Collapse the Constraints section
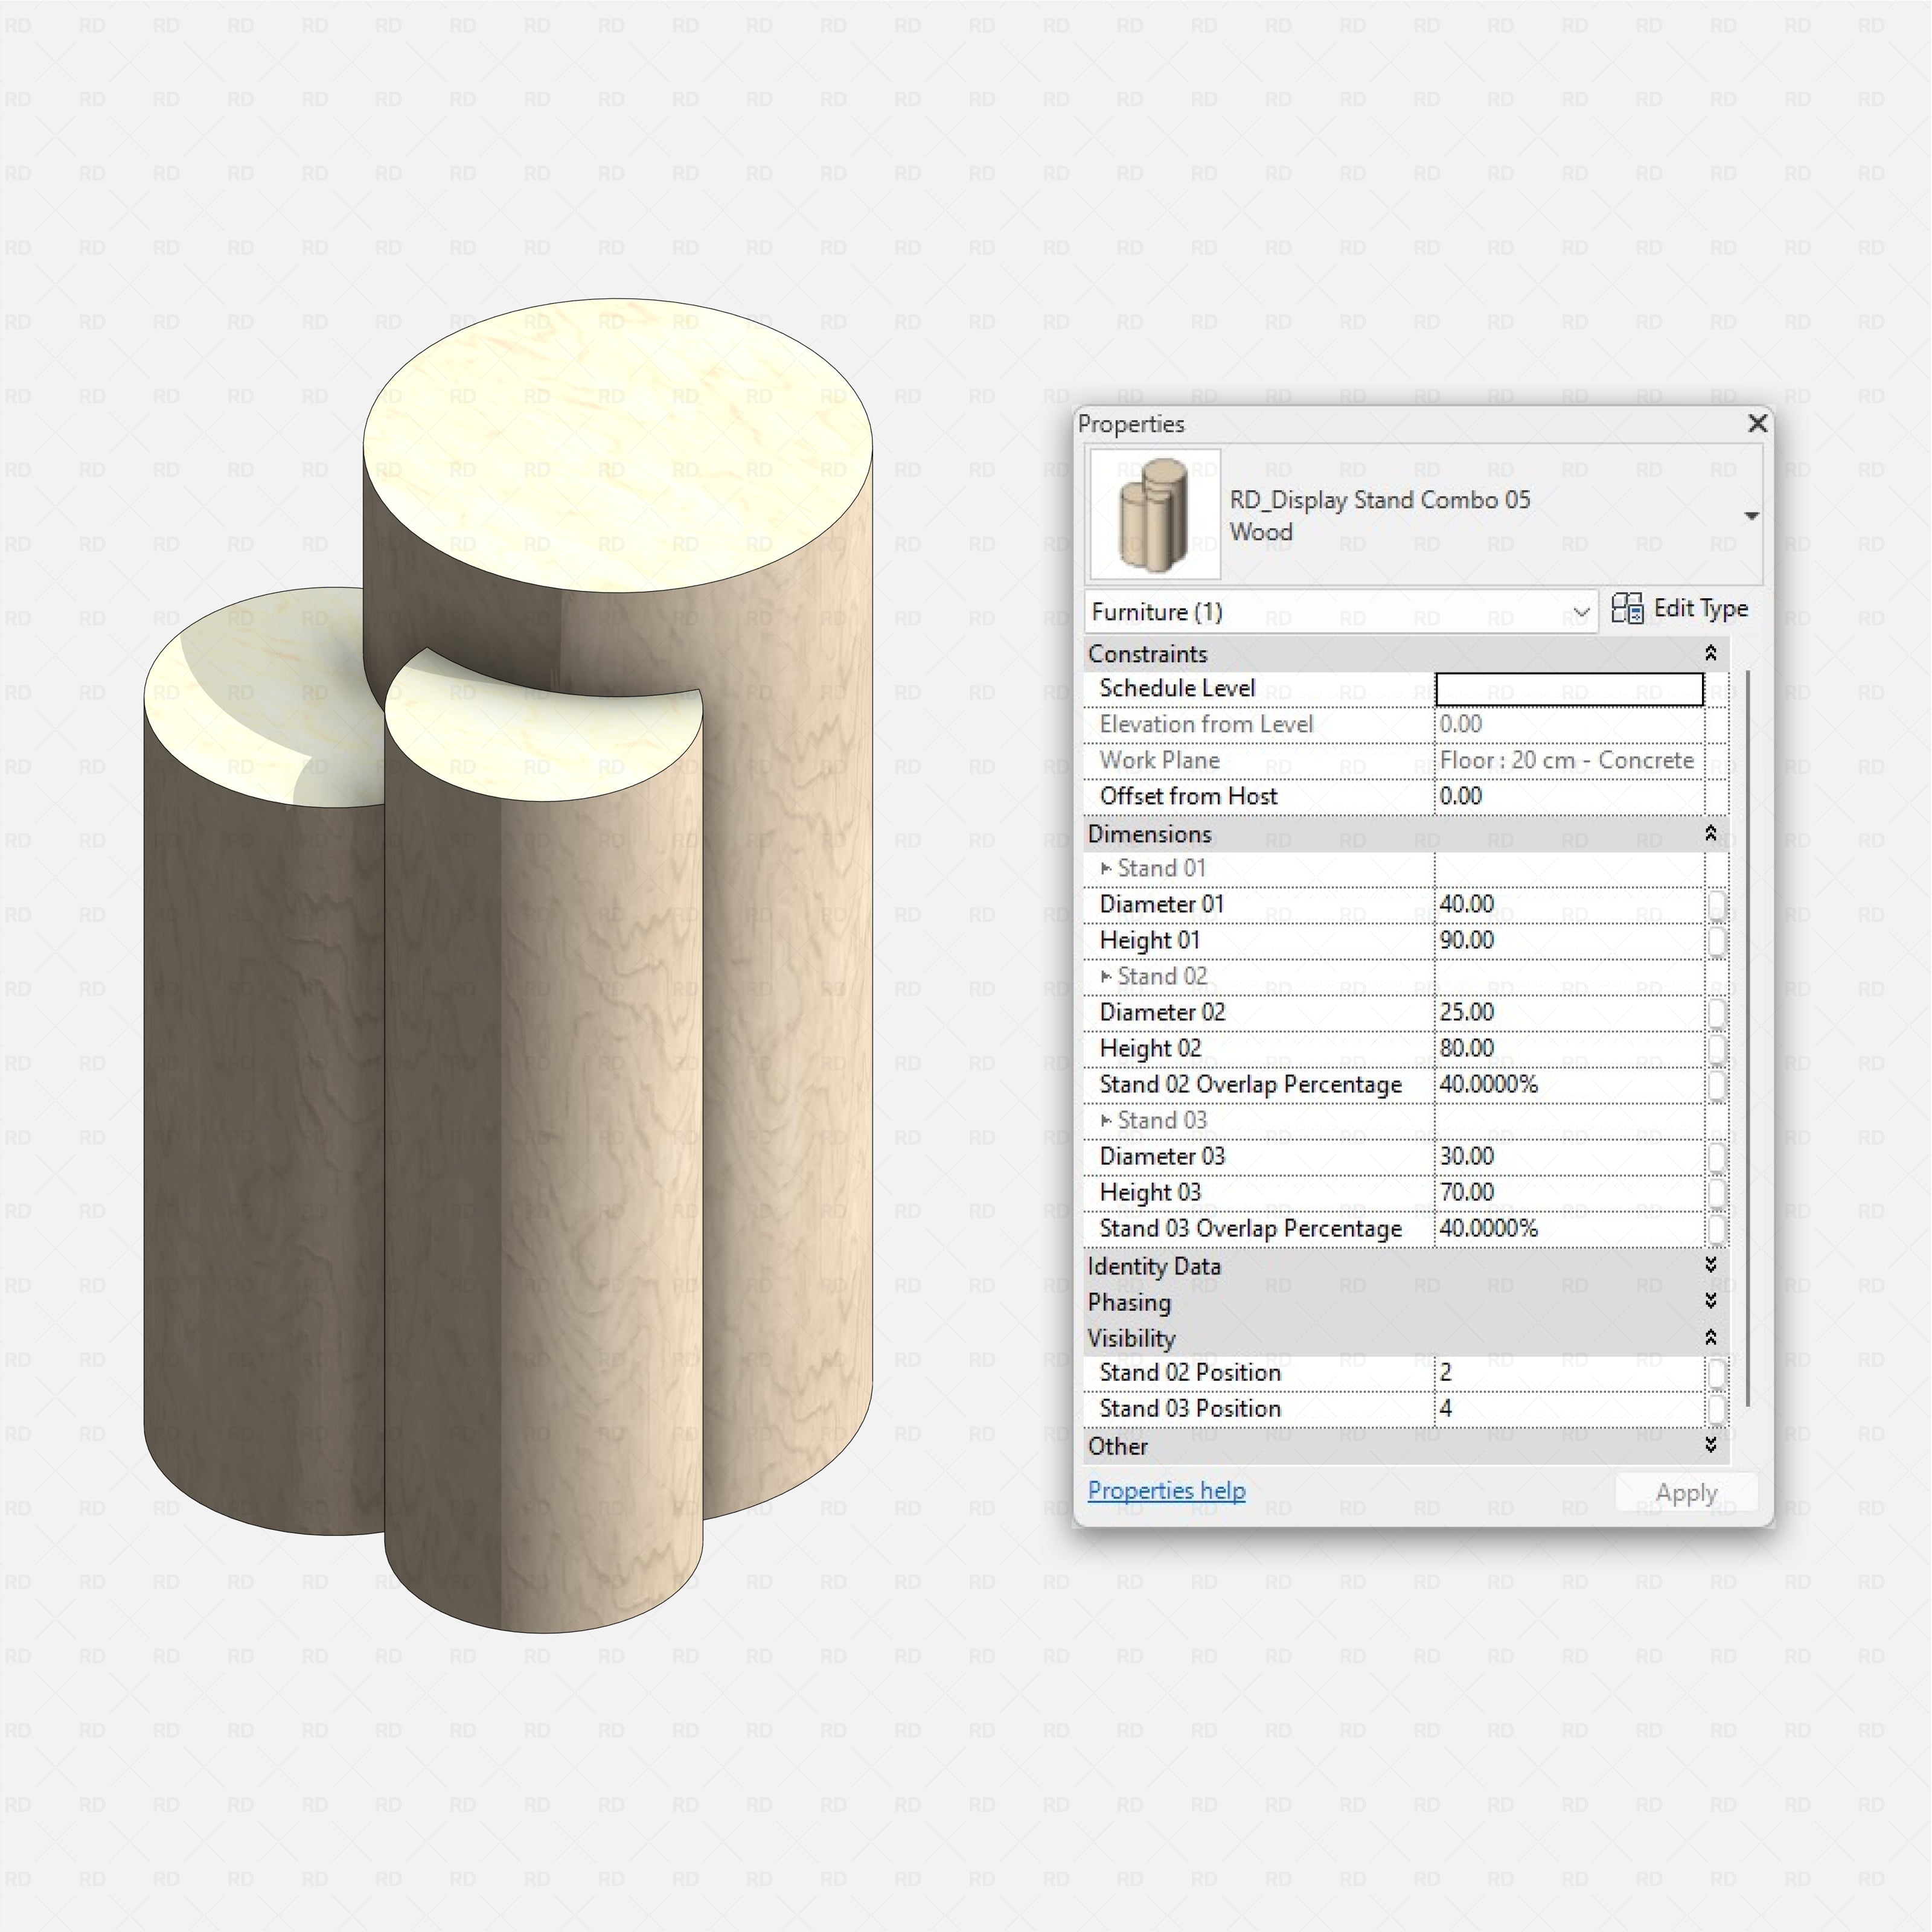This screenshot has height=1932, width=1932. point(1710,653)
